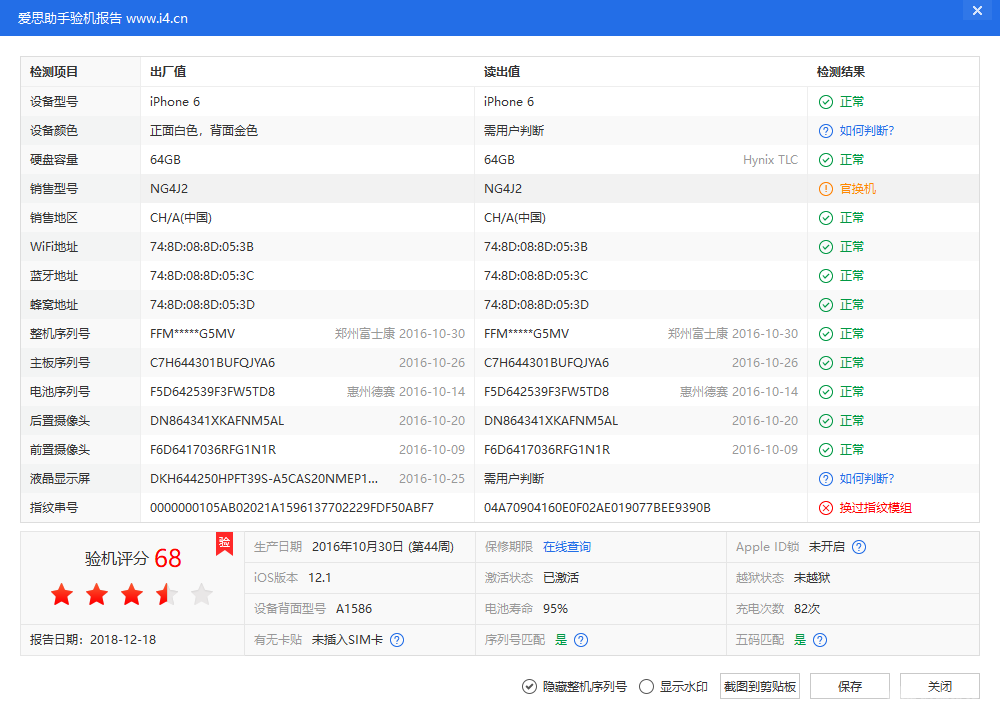This screenshot has height=720, width=1000.
Task: Click the 已激活 activation status
Action: click(x=561, y=578)
